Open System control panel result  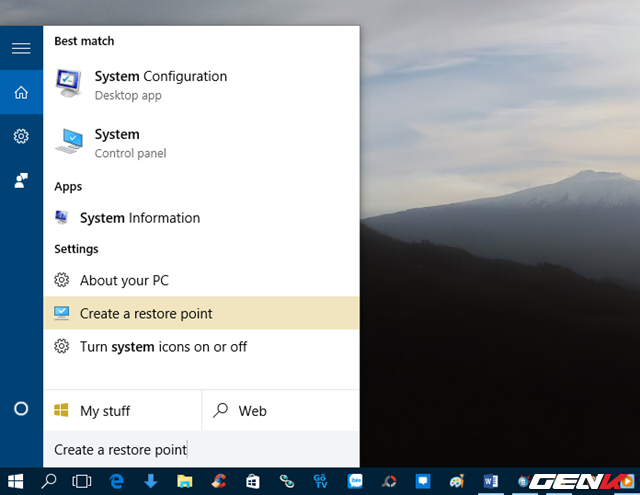pos(117,143)
